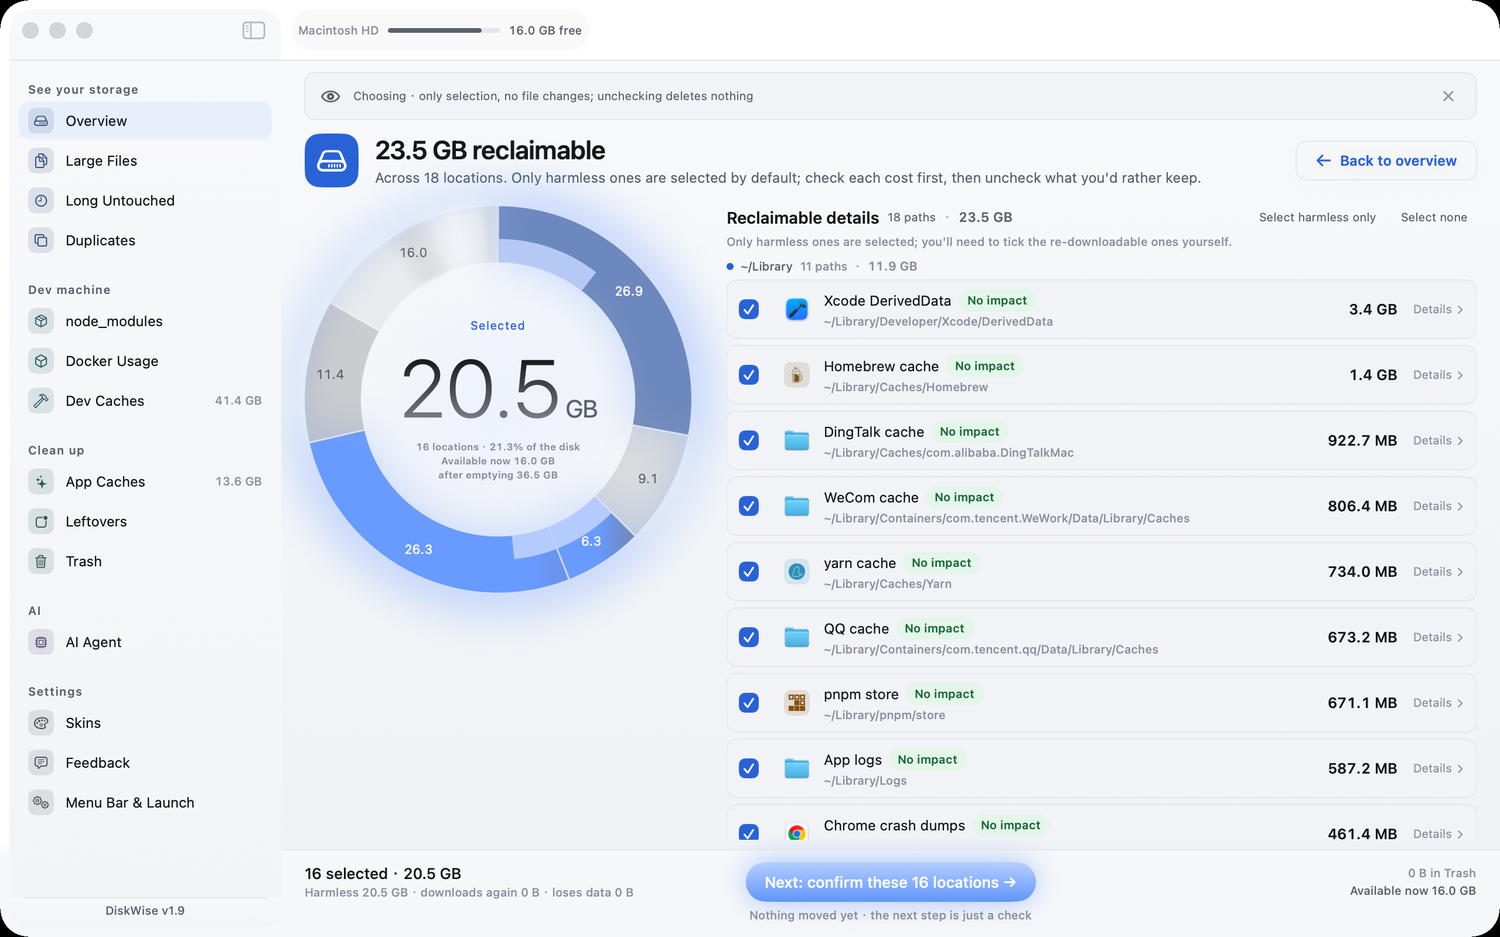Dismiss the Choosing banner with the X
Screen dimensions: 1500x937
[x=1448, y=96]
